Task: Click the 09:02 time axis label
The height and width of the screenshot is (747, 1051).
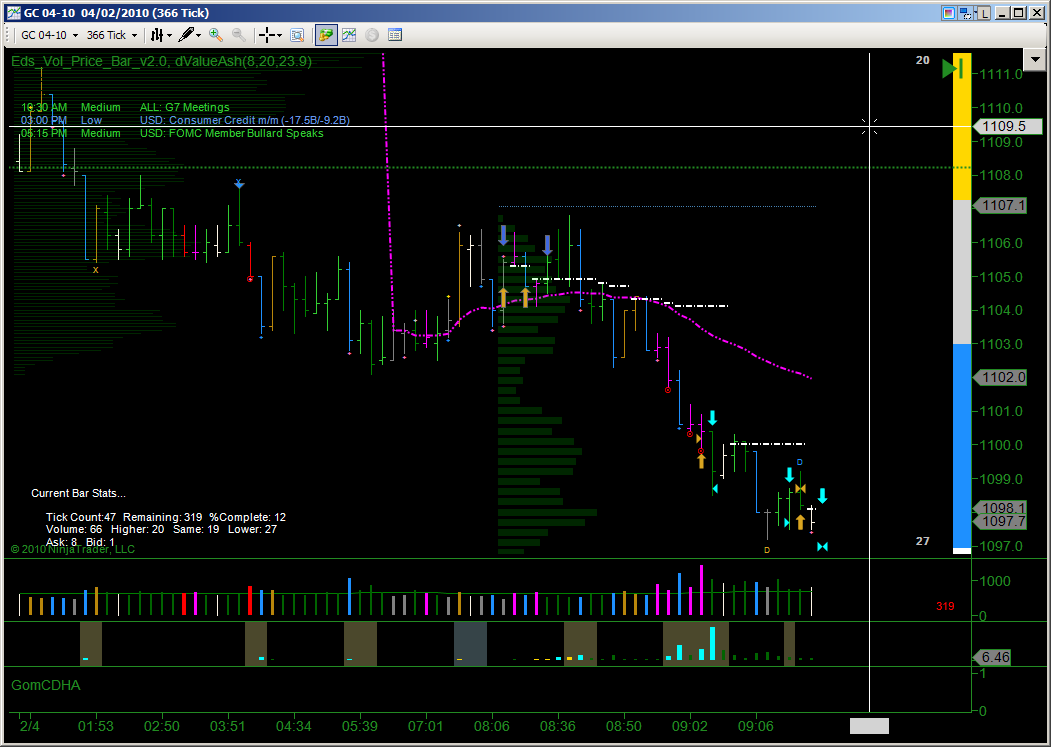Action: coord(690,726)
